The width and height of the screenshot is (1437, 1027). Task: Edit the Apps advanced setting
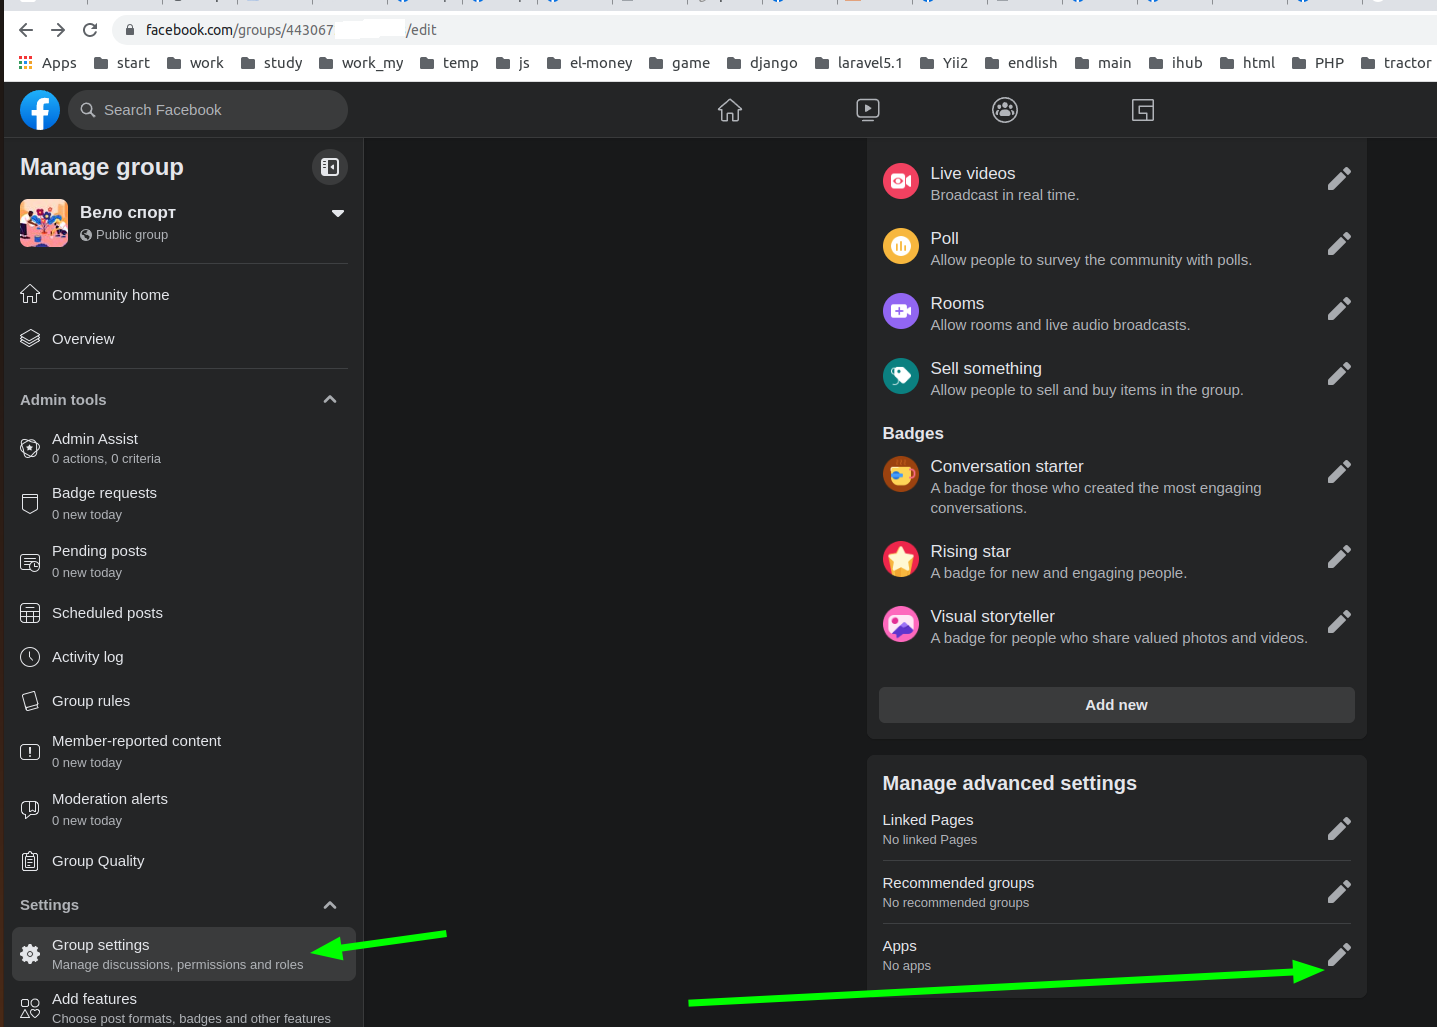tap(1339, 955)
